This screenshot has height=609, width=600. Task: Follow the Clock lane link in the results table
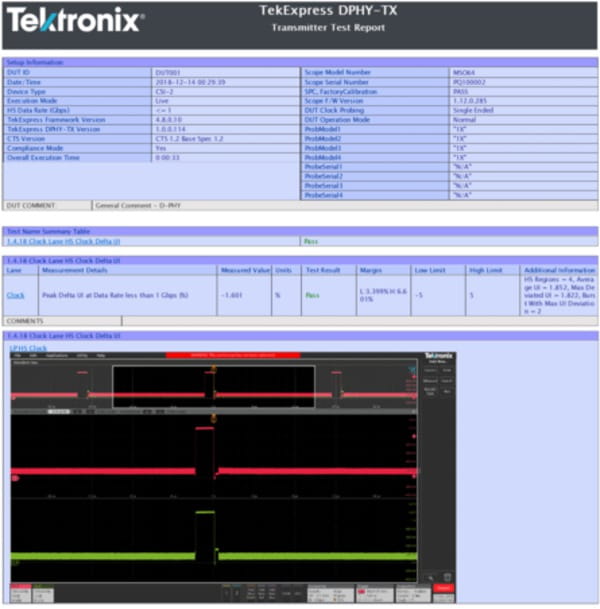[16, 295]
